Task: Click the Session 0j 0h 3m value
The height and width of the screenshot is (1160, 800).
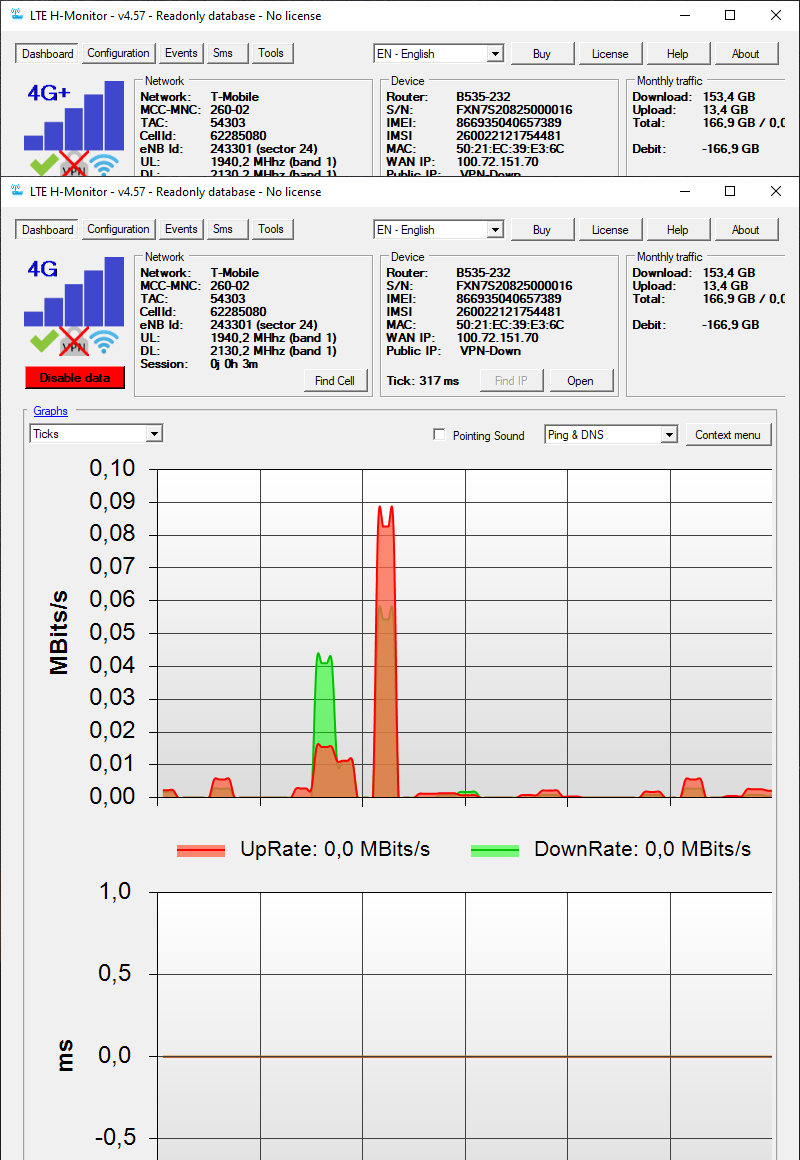Action: click(x=235, y=364)
